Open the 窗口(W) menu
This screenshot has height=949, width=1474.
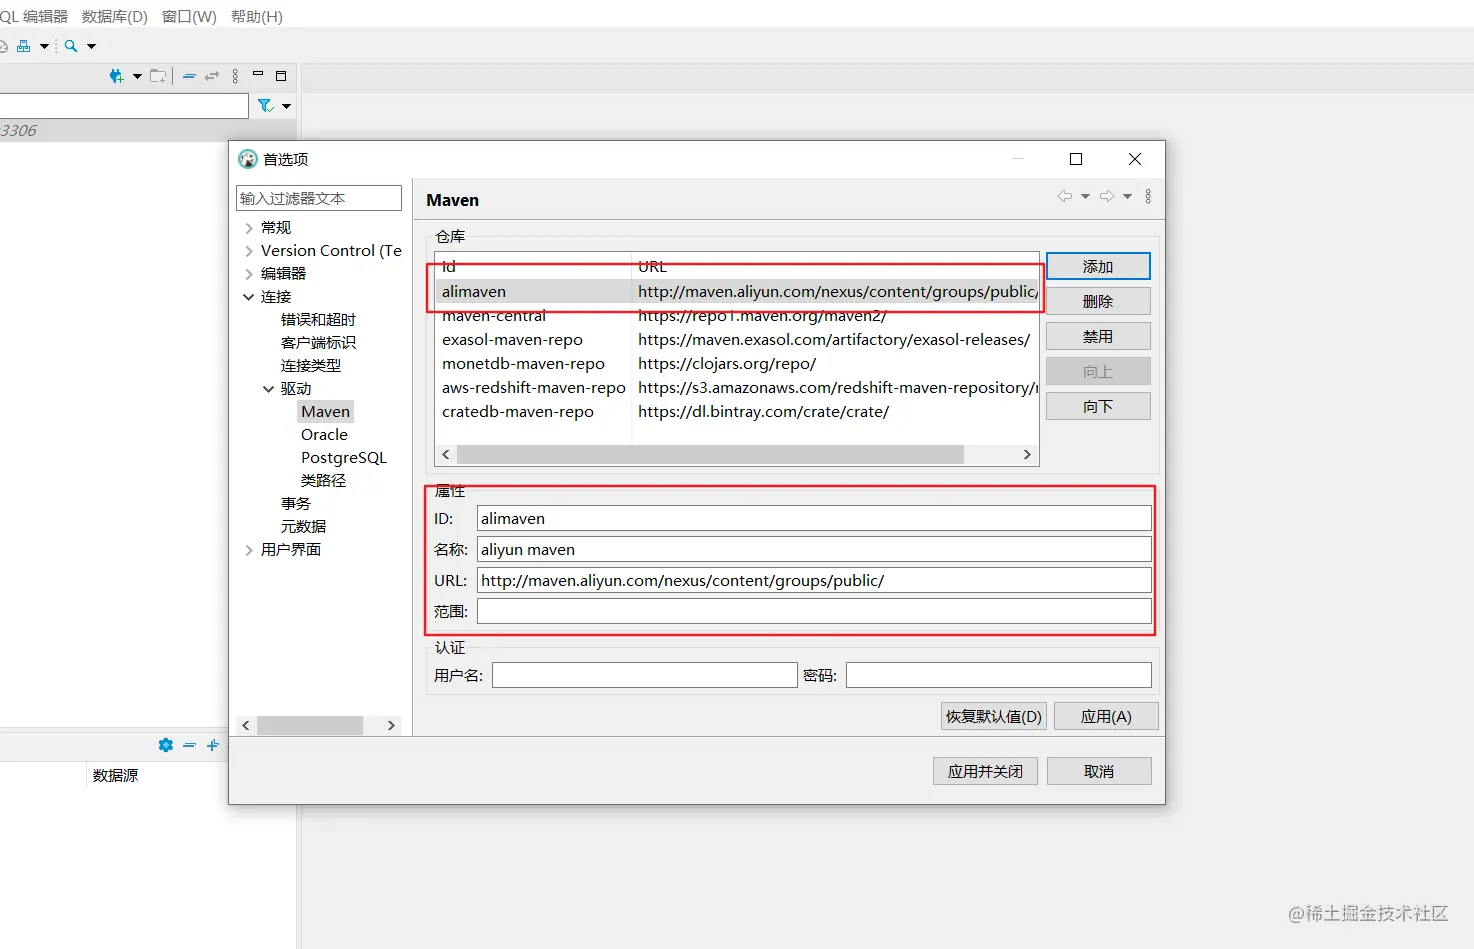tap(189, 16)
